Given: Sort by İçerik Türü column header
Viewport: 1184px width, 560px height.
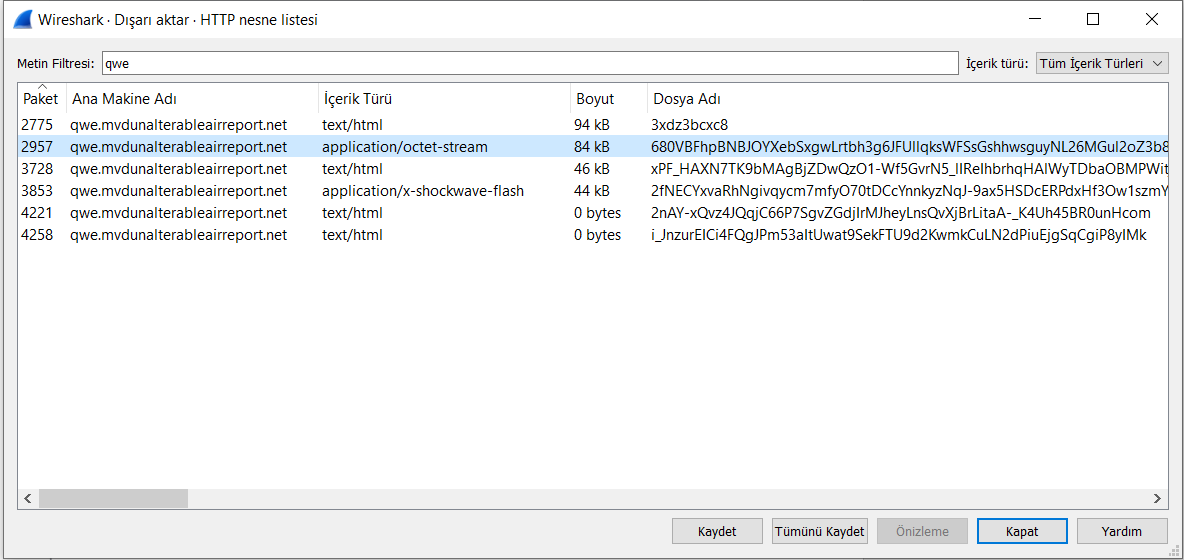Looking at the screenshot, I should point(357,99).
